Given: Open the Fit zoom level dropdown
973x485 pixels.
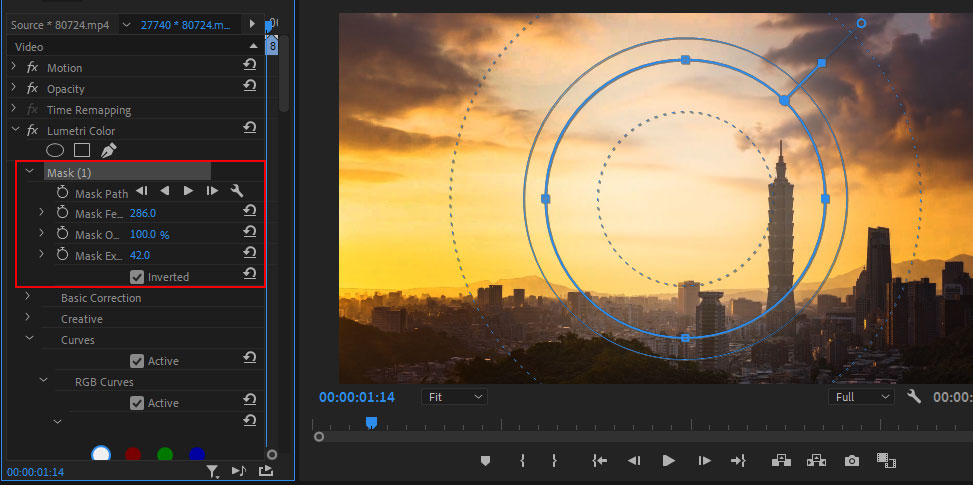Looking at the screenshot, I should click(454, 397).
